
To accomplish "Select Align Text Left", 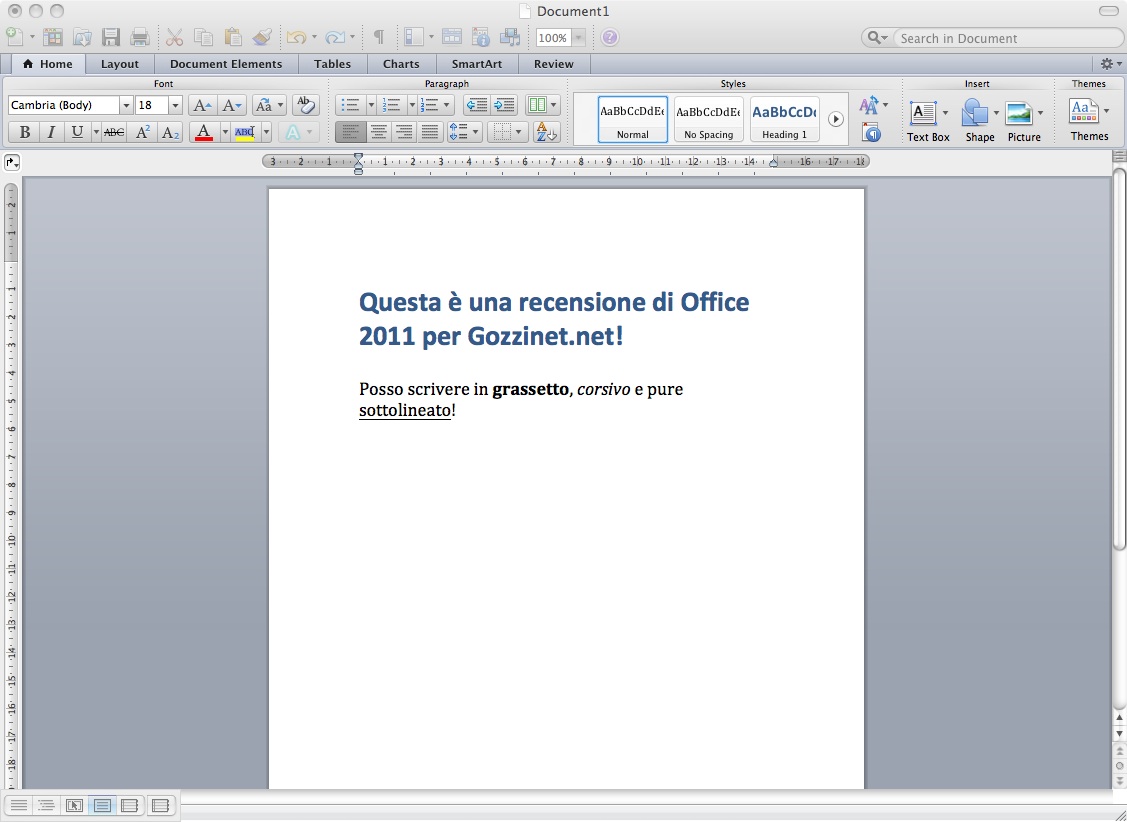I will click(351, 132).
